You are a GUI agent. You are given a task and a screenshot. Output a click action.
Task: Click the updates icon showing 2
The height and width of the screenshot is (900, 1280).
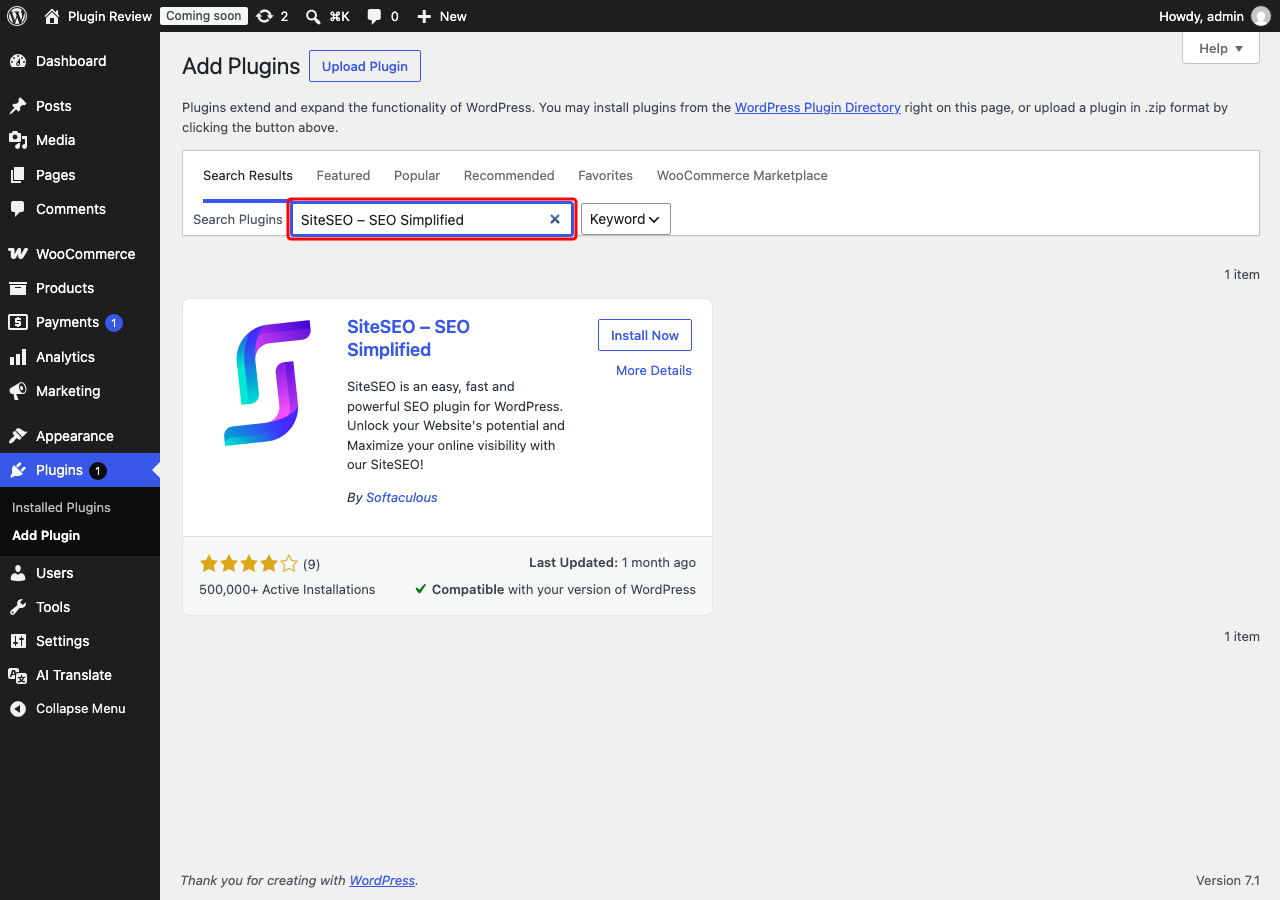click(264, 16)
